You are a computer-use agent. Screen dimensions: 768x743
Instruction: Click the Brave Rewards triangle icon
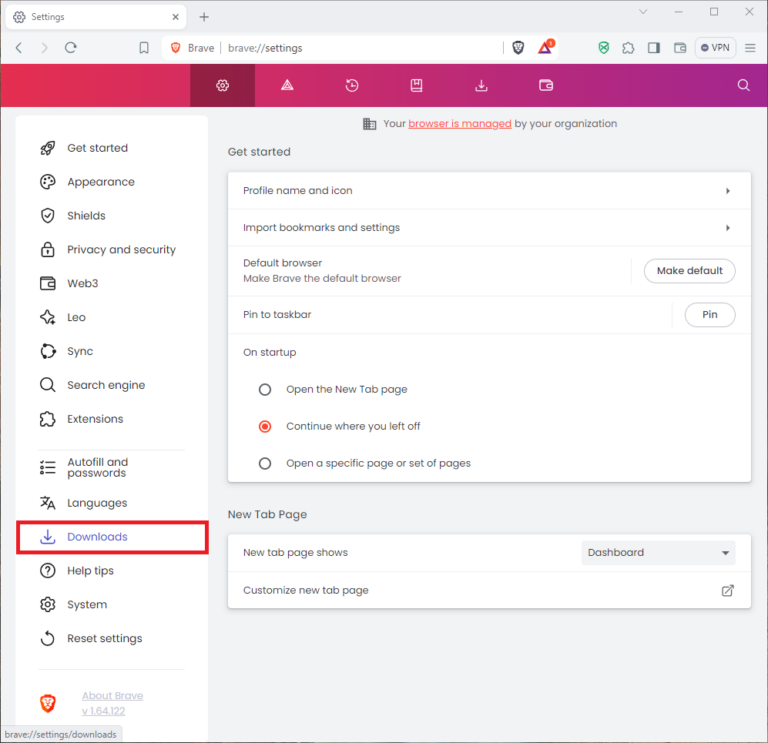click(x=545, y=47)
